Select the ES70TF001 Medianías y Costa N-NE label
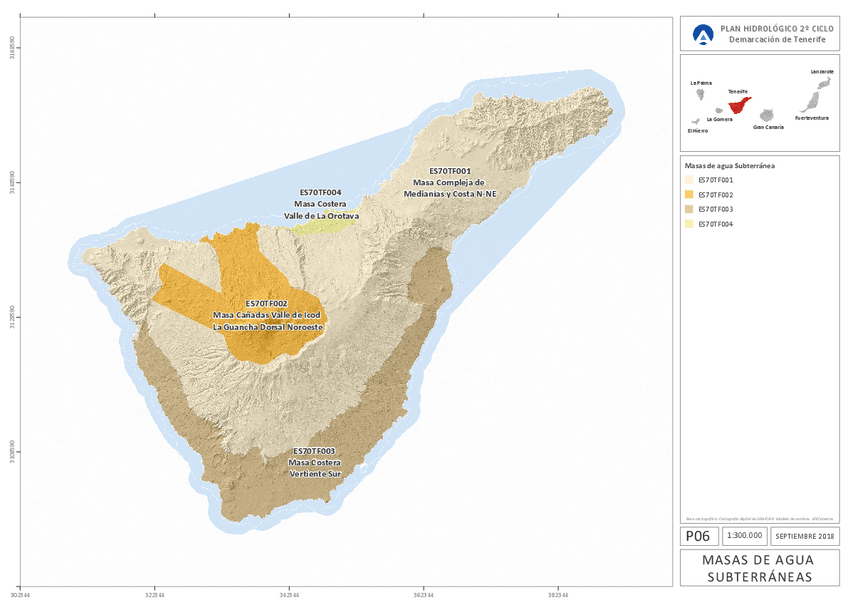 click(x=449, y=182)
